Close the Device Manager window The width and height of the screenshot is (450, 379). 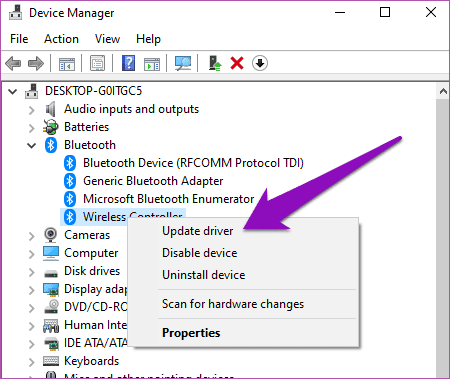431,13
